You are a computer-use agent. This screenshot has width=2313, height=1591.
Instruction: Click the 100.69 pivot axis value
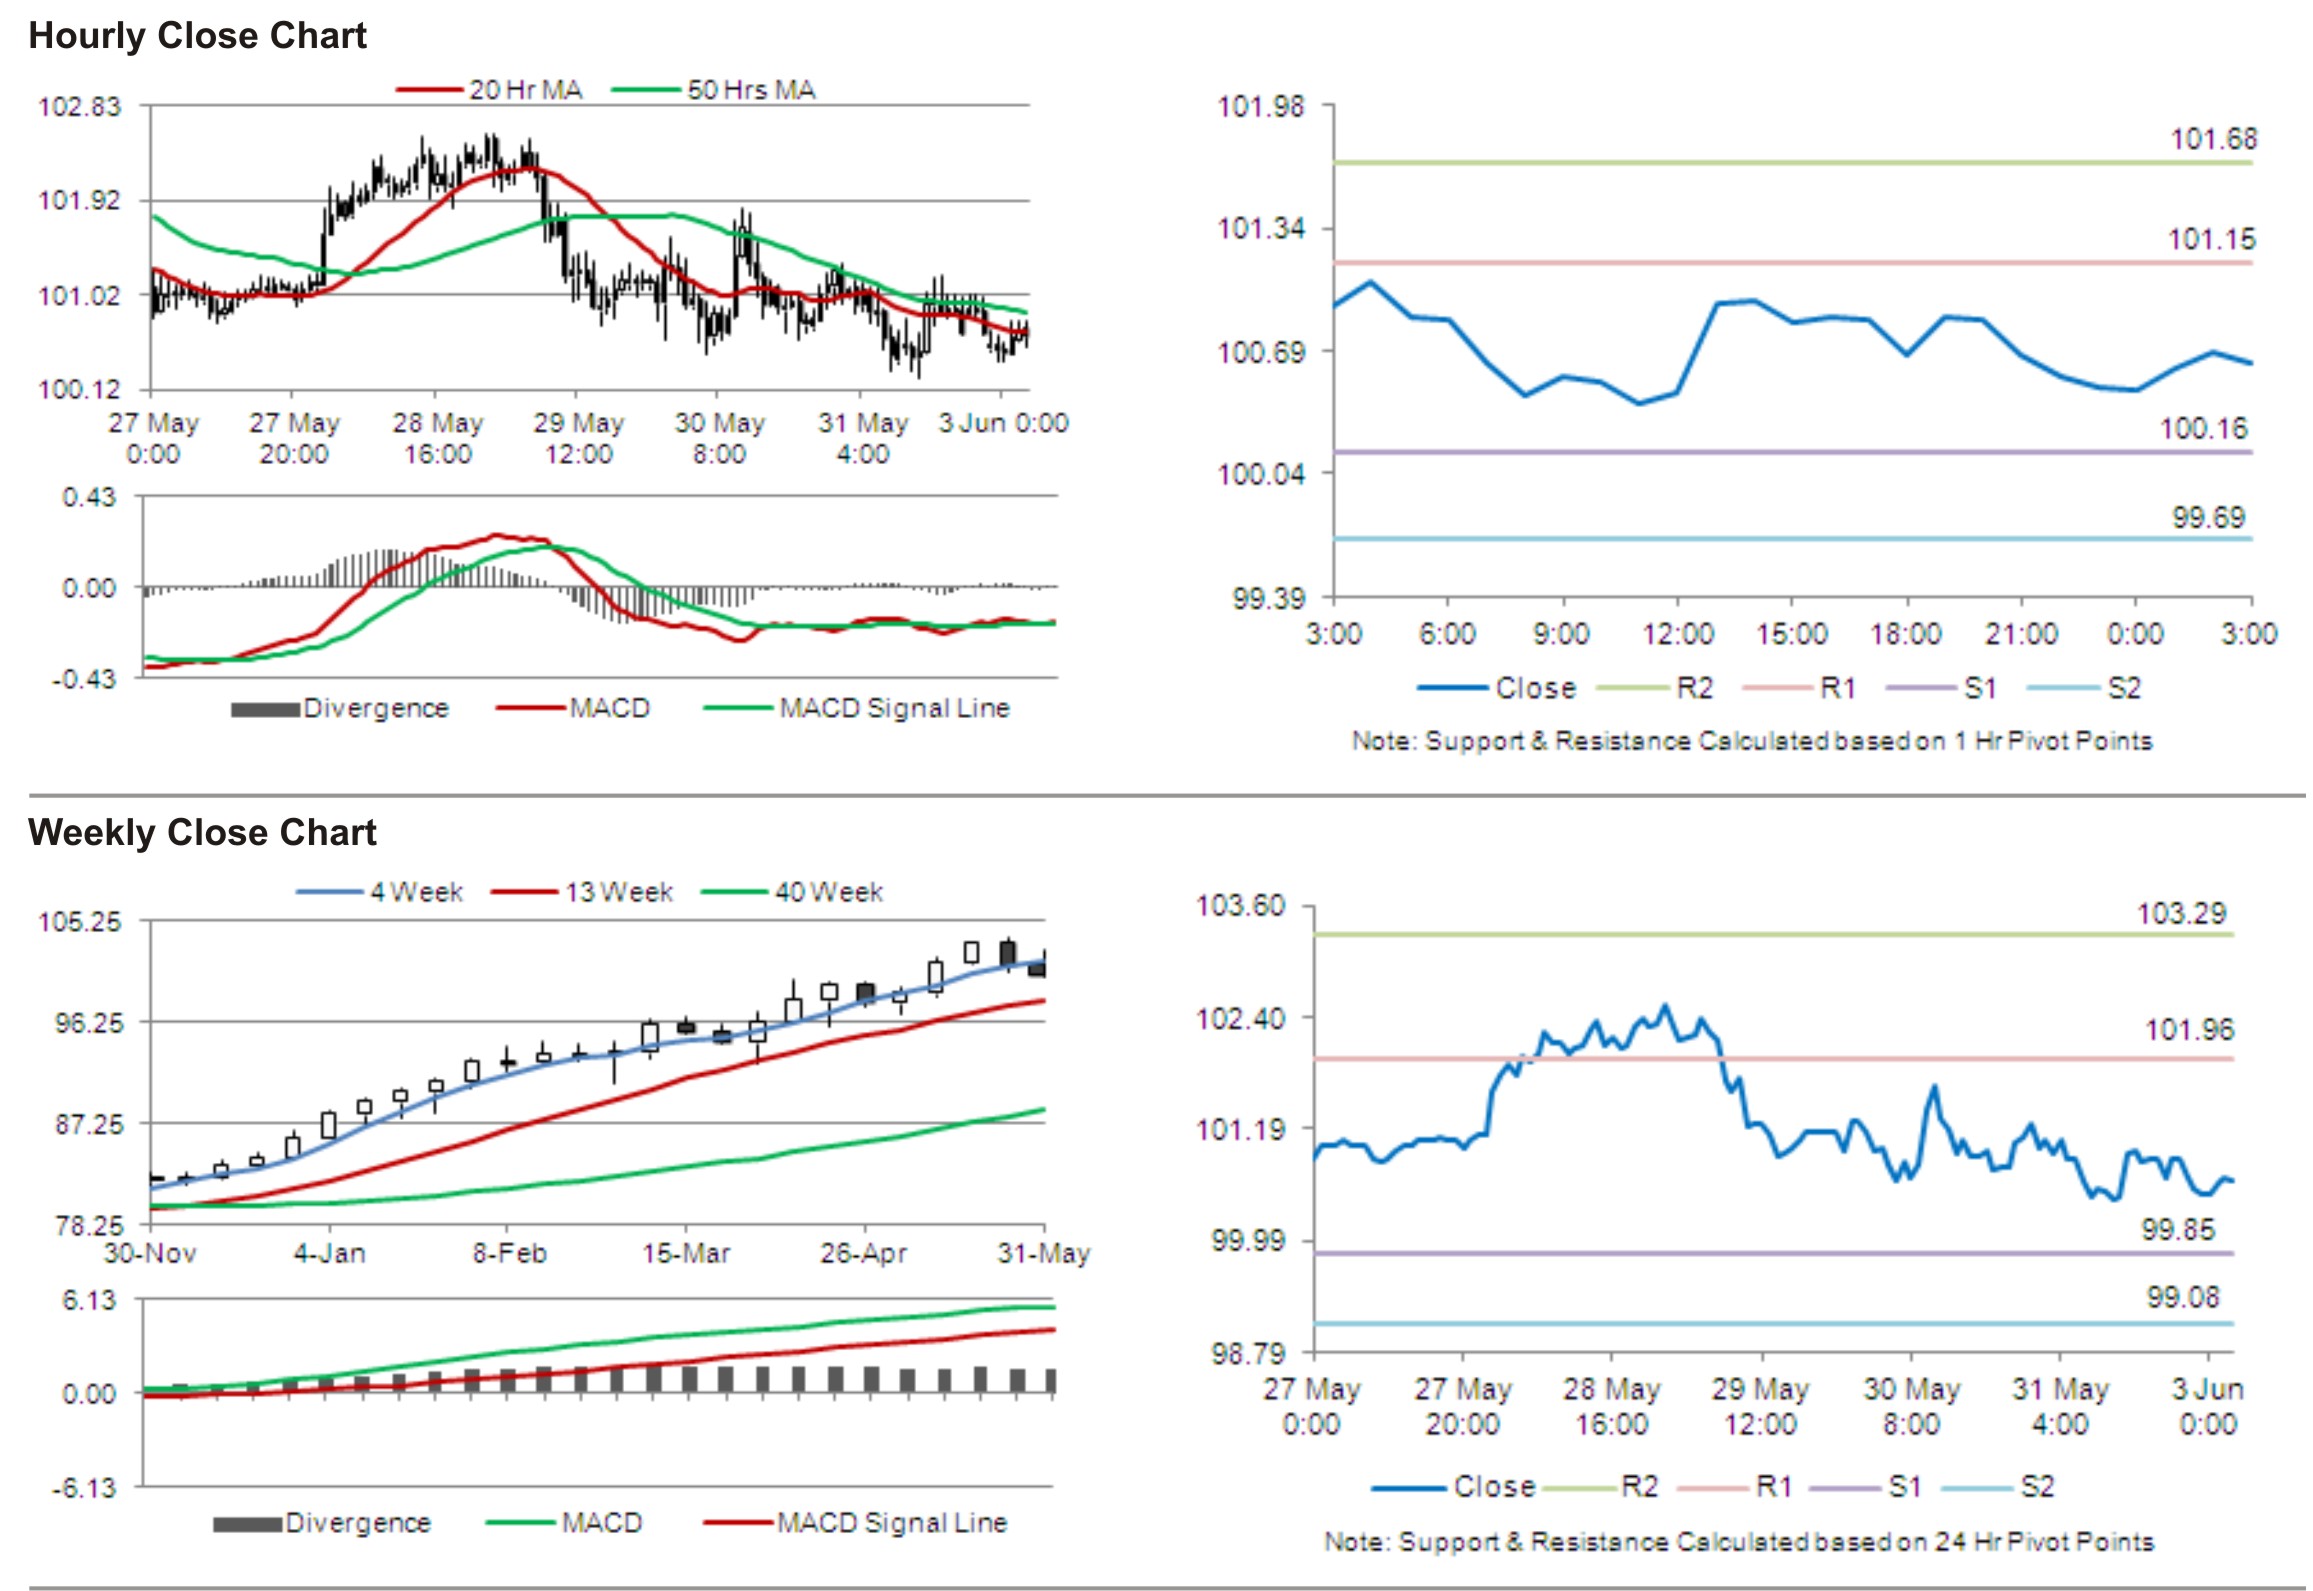tap(1260, 352)
